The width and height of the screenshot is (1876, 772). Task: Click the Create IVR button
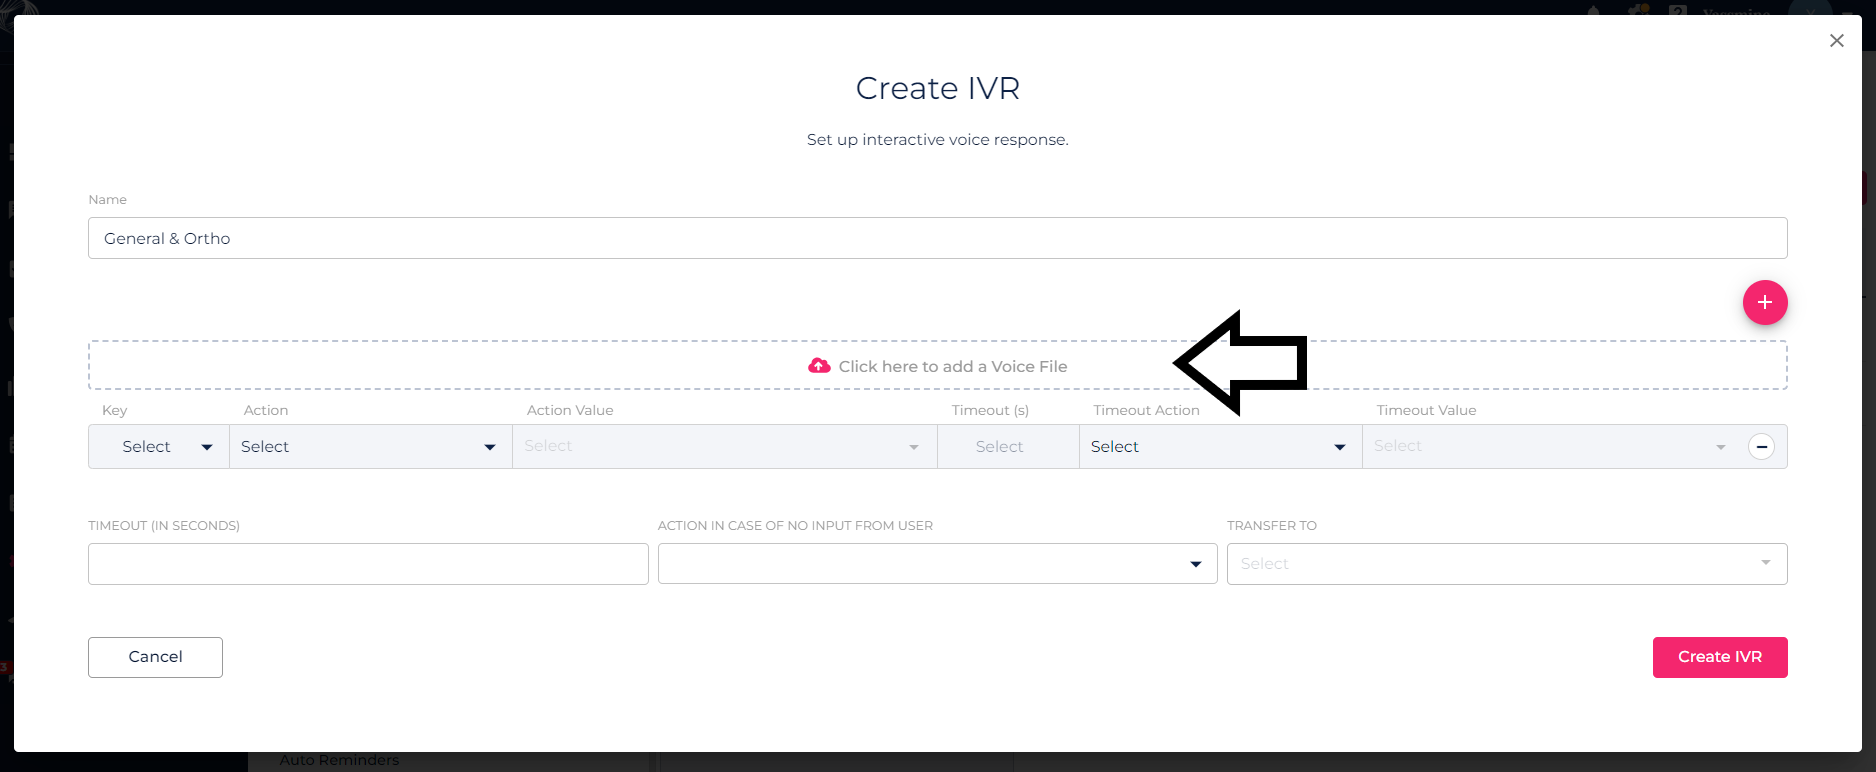point(1719,657)
